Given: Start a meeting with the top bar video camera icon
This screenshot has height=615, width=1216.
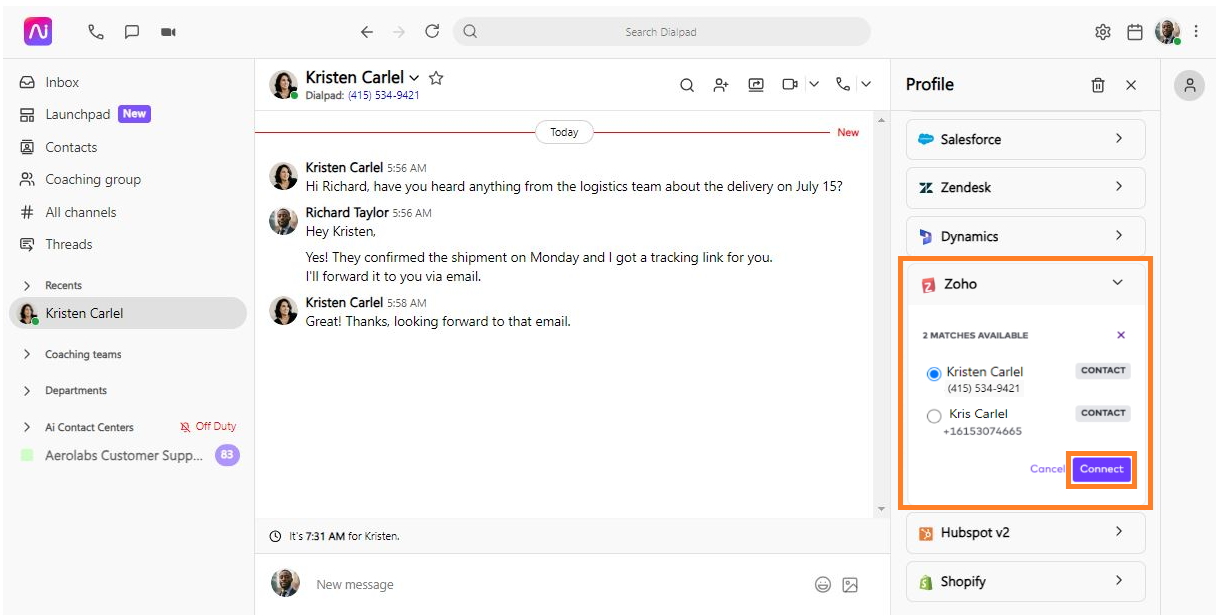Looking at the screenshot, I should tap(168, 32).
